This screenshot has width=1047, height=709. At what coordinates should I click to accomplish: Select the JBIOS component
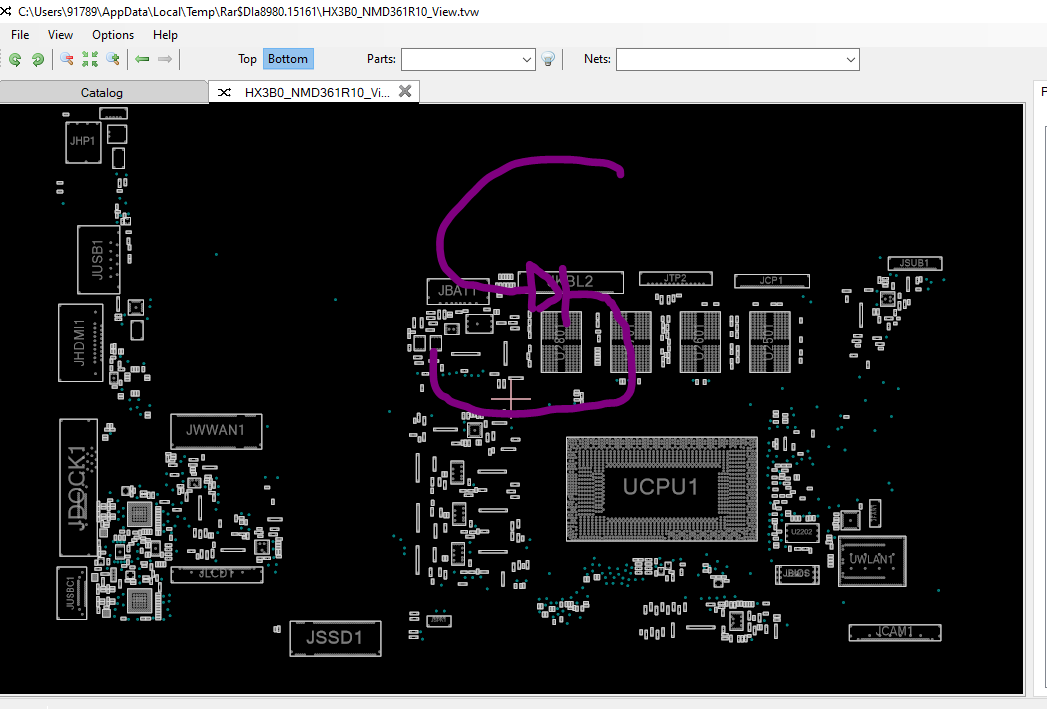coord(797,573)
